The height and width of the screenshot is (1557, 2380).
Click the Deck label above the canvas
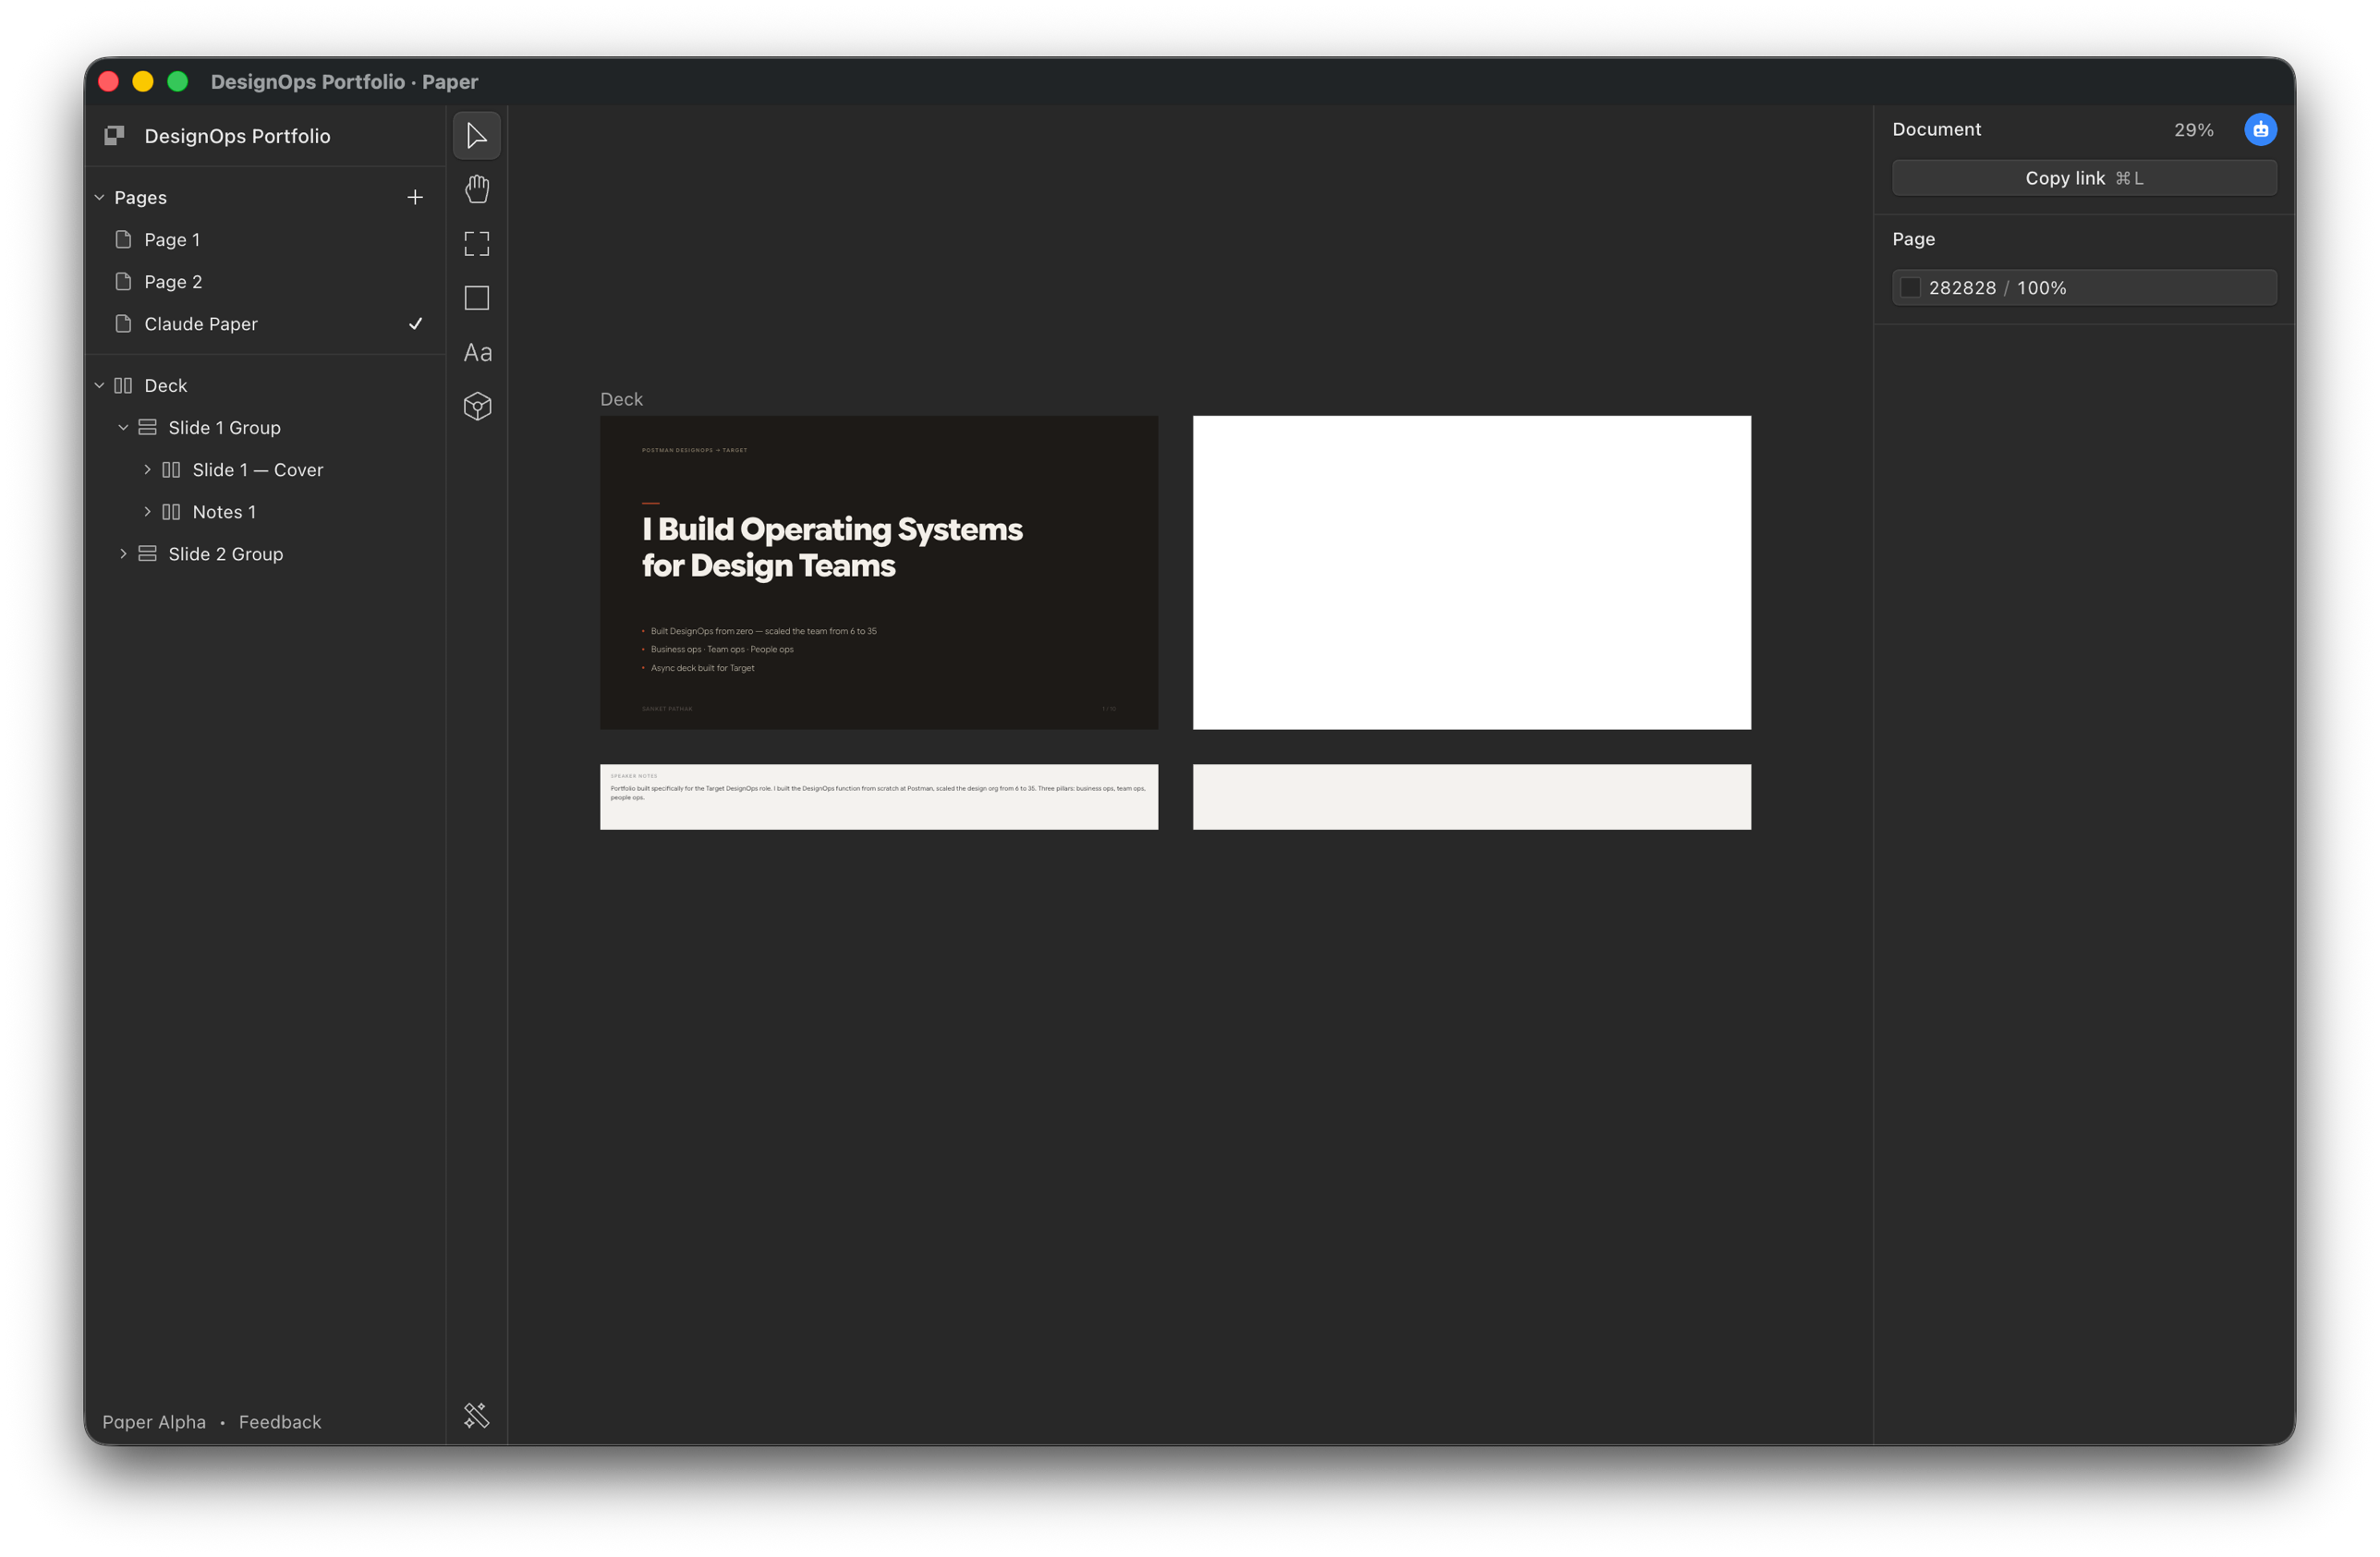click(621, 399)
